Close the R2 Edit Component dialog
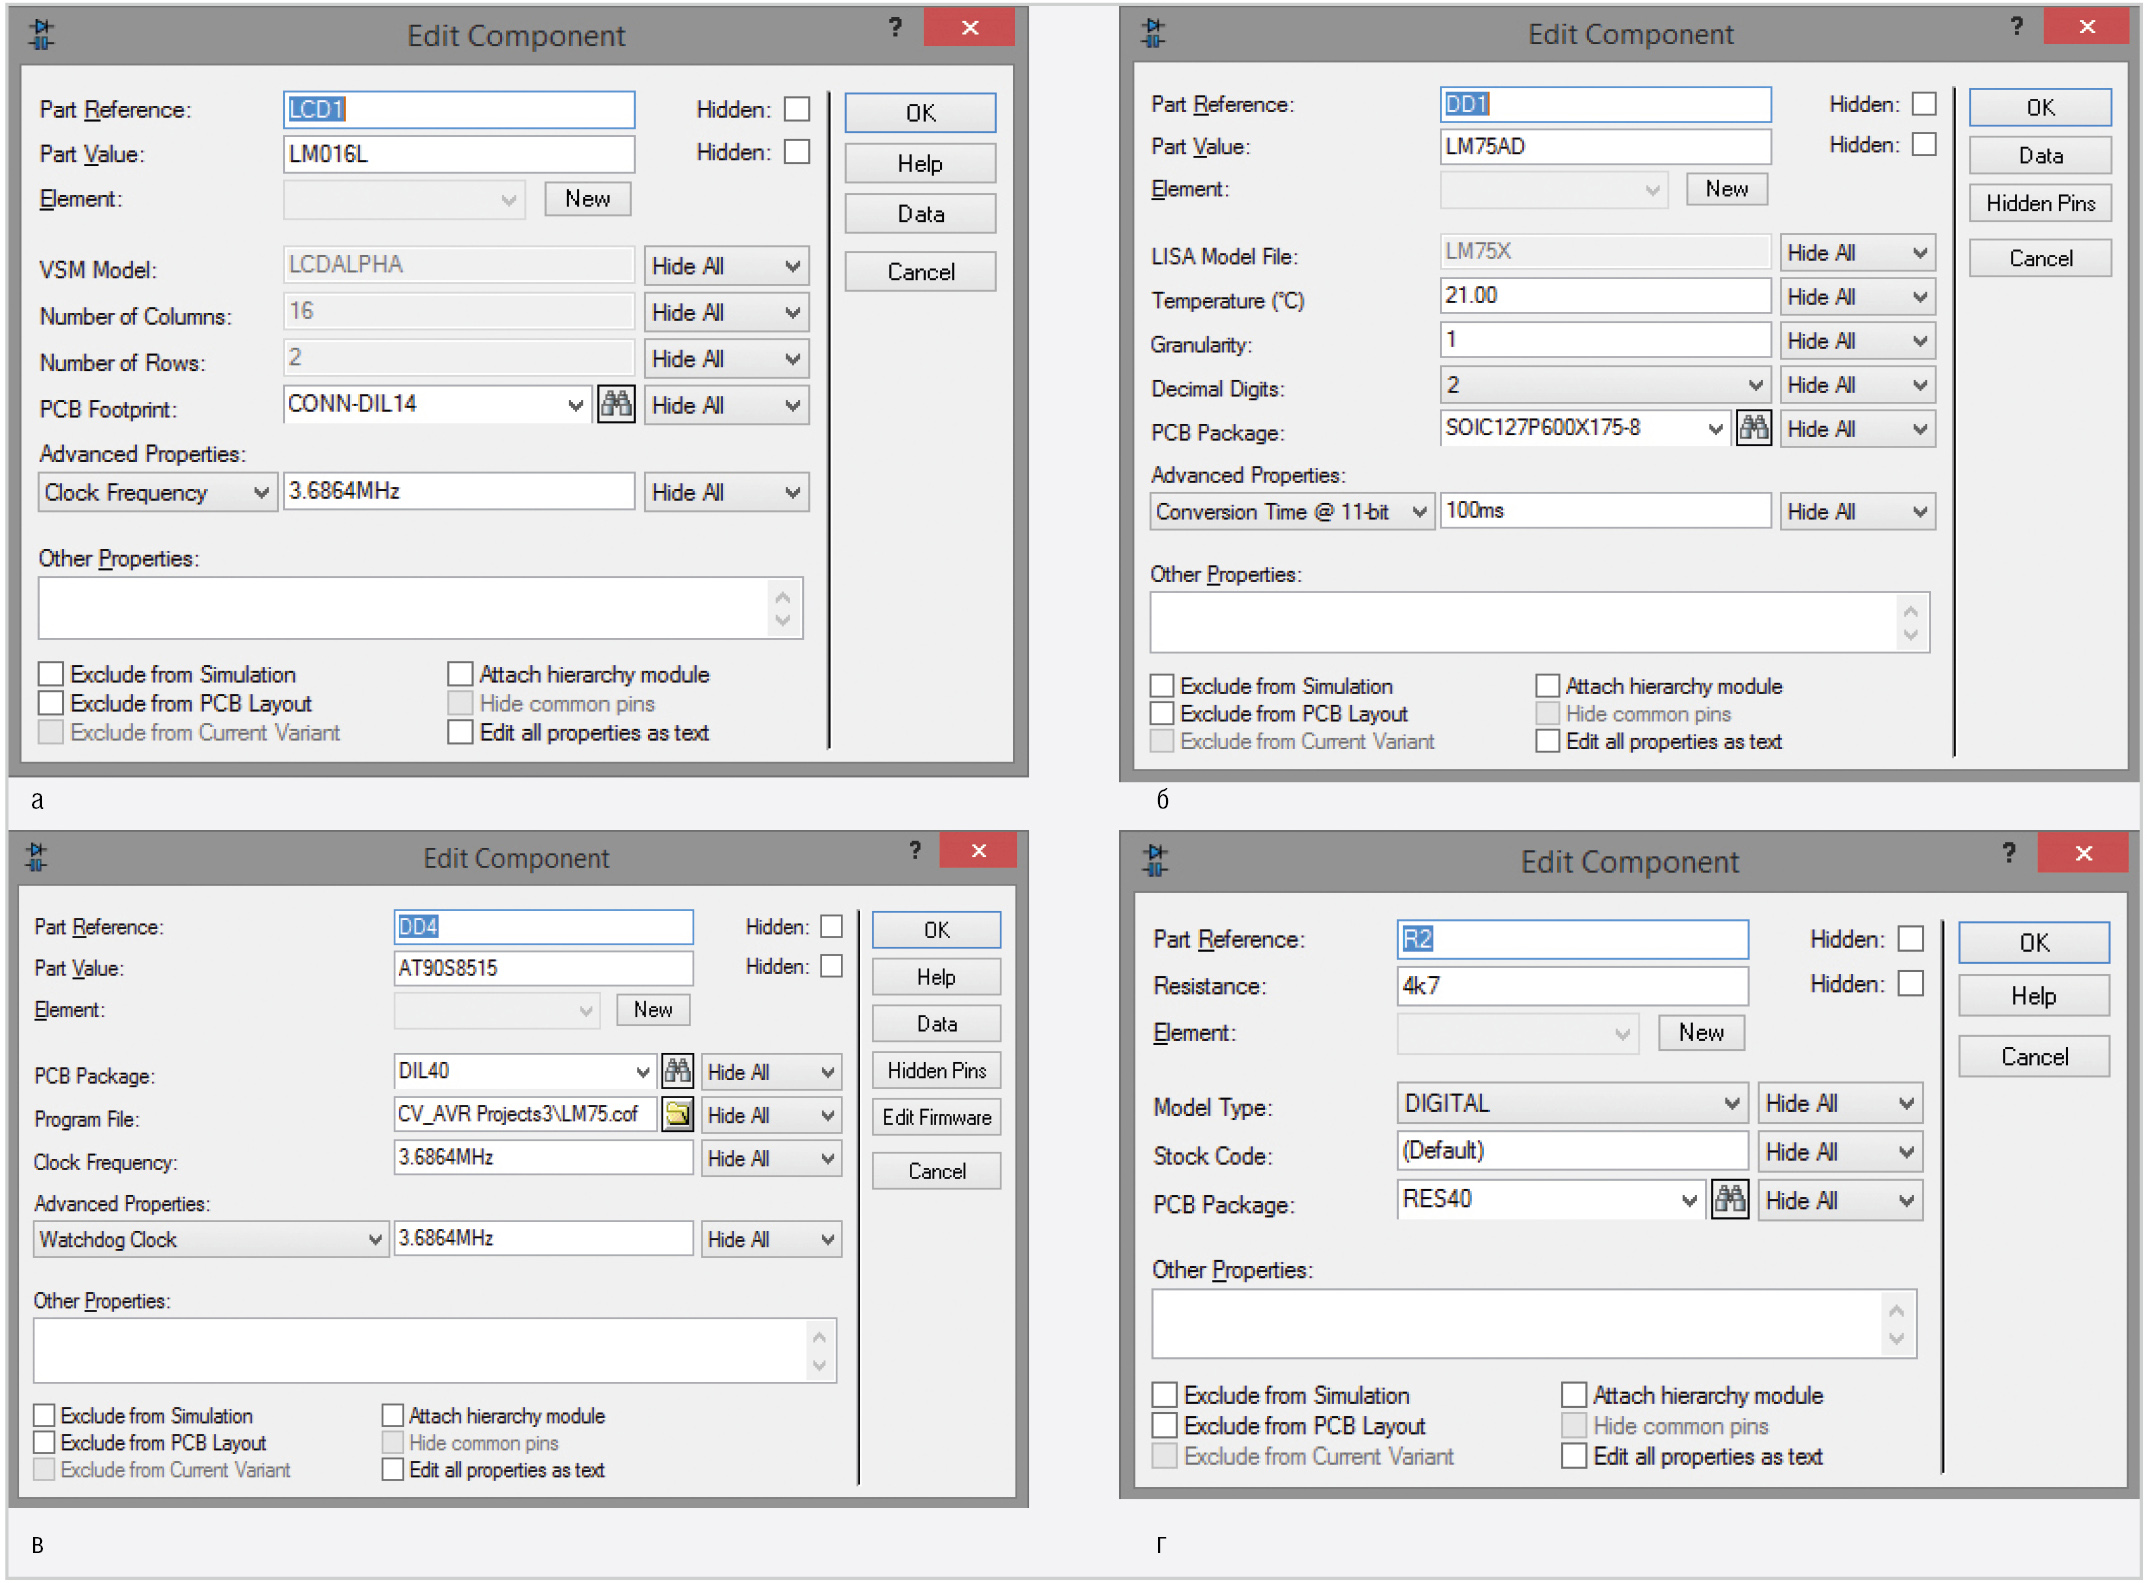Viewport: 2147px width, 1583px height. 2084,853
